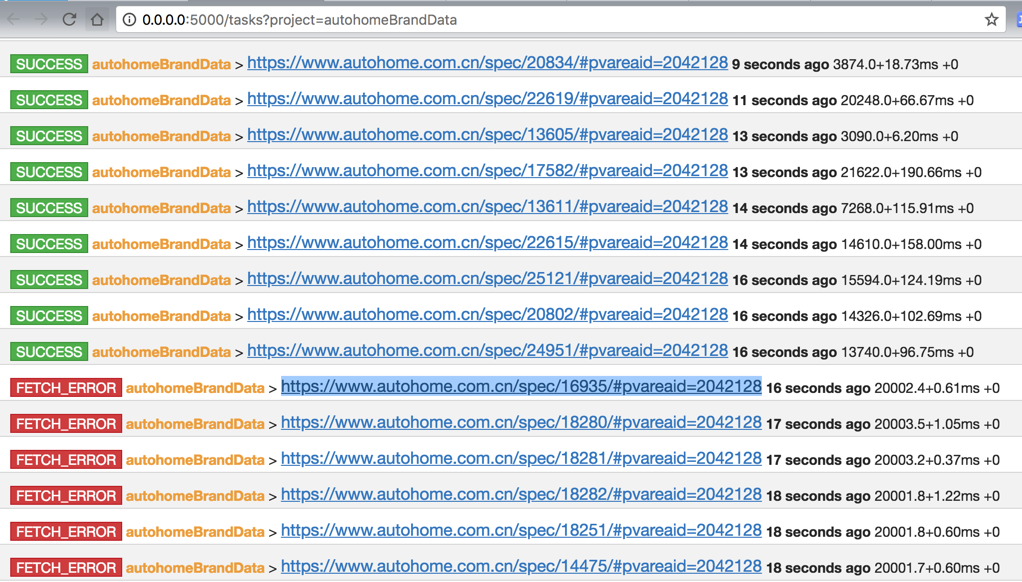1022x582 pixels.
Task: Bookmark this page with the star icon
Action: (991, 20)
